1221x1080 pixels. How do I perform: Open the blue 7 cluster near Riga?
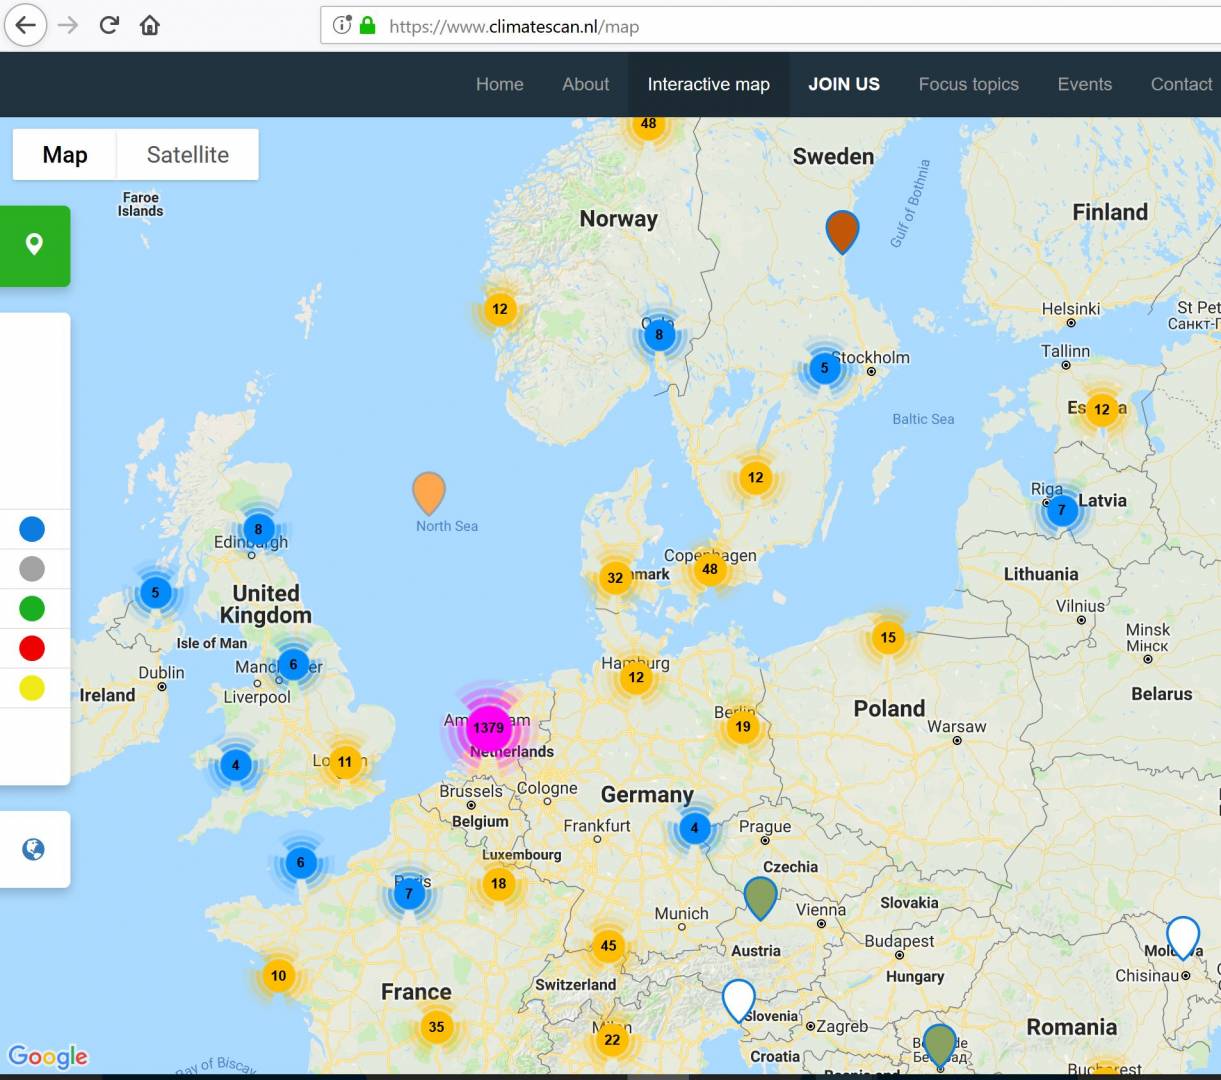point(1062,510)
